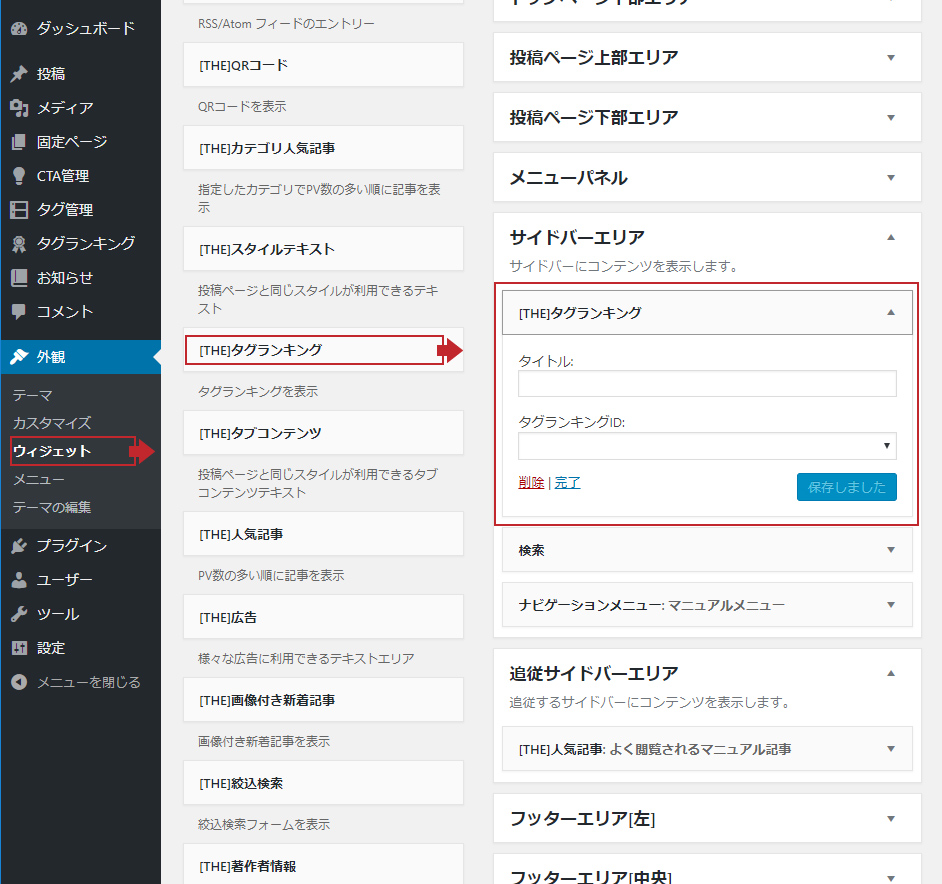Click the 削除 link
This screenshot has height=884, width=942.
(x=531, y=483)
